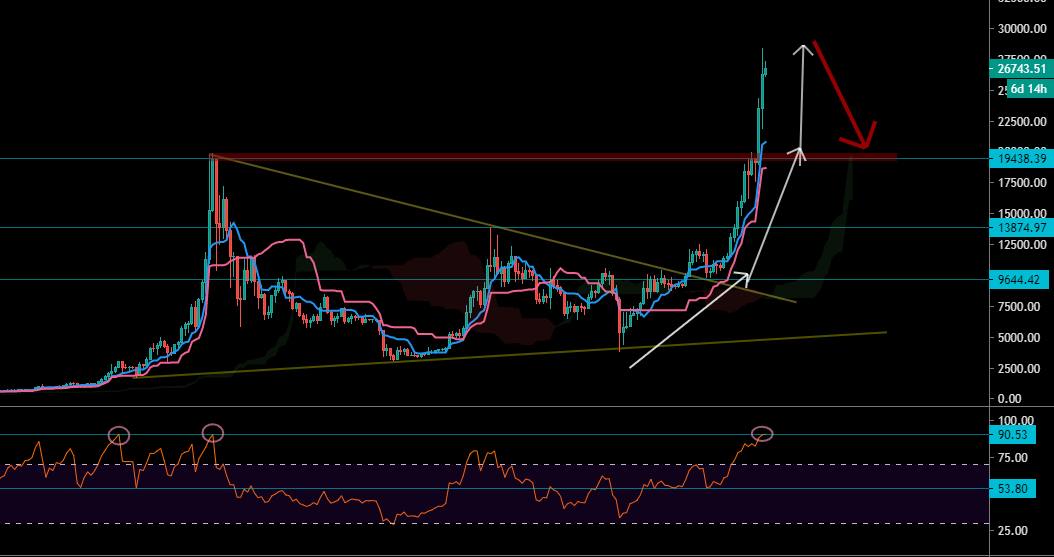Screen dimensions: 1054x557
Task: Click the 17500.00 price axis label
Action: 1022,183
